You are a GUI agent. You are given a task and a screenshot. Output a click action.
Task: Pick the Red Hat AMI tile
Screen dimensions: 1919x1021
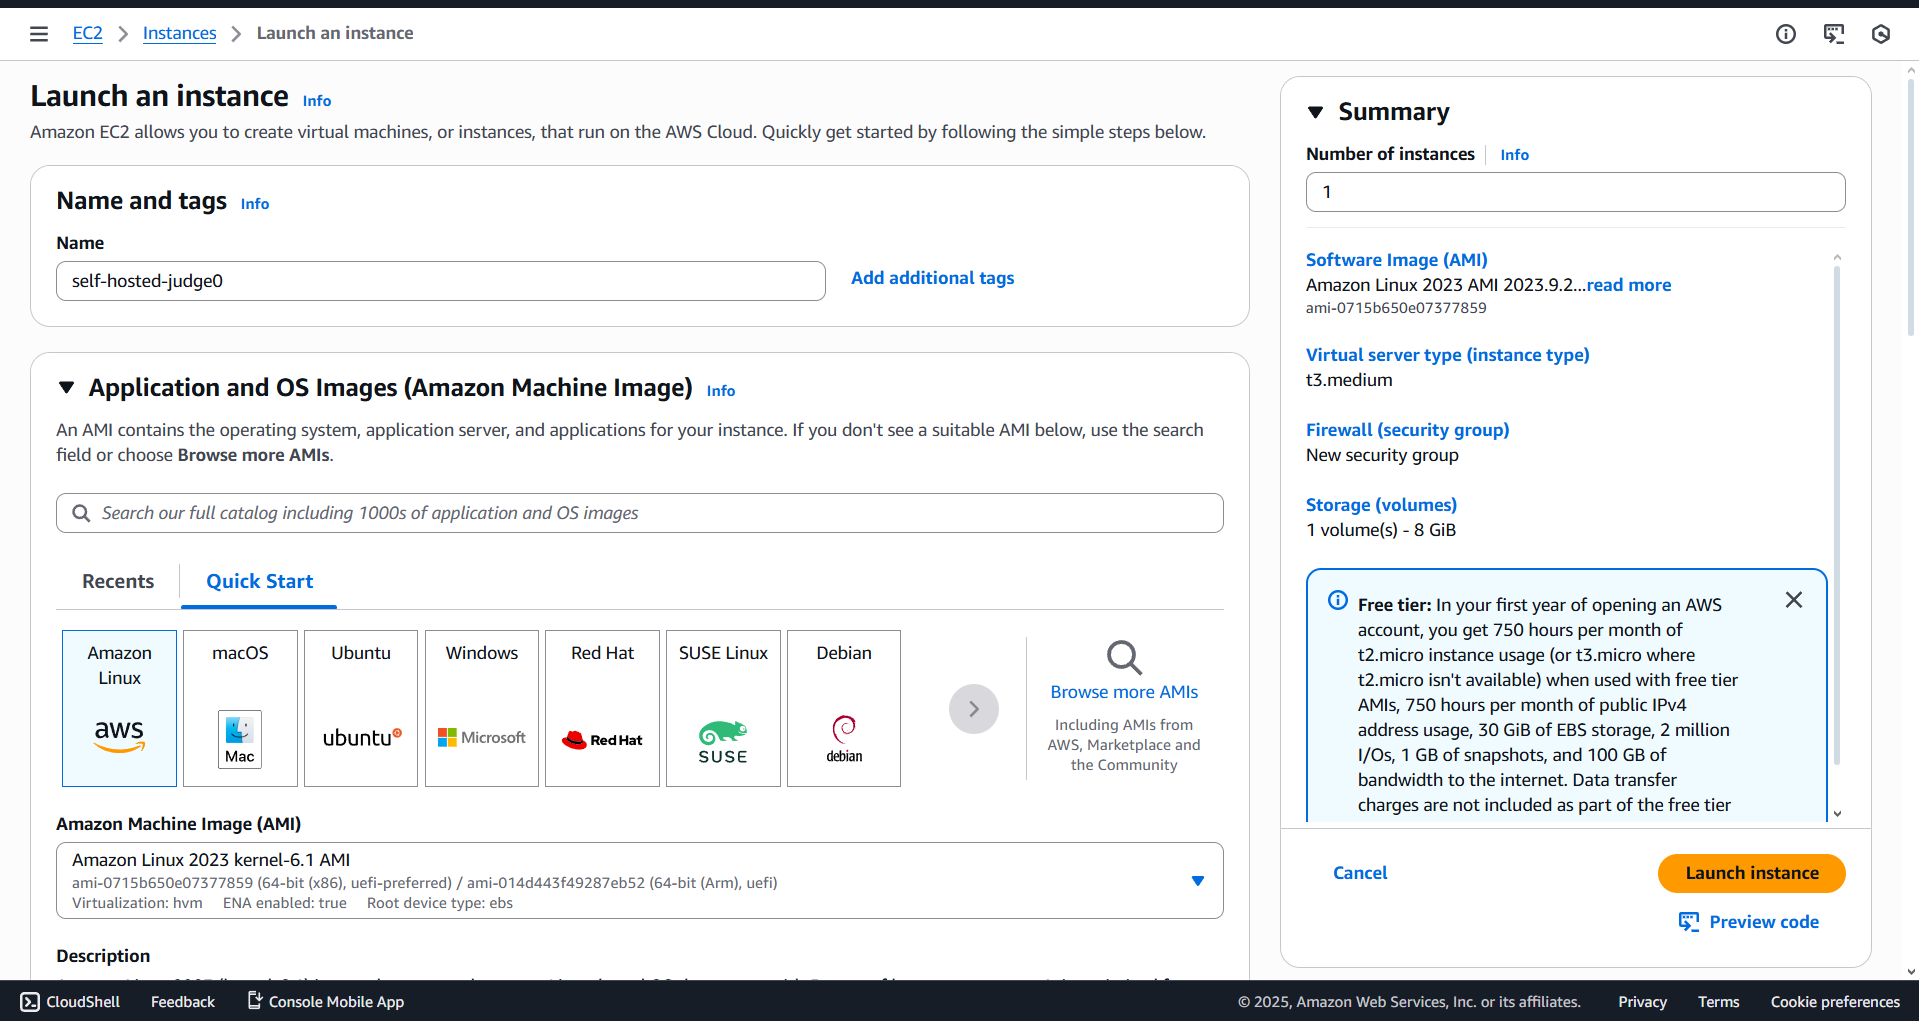(x=601, y=707)
